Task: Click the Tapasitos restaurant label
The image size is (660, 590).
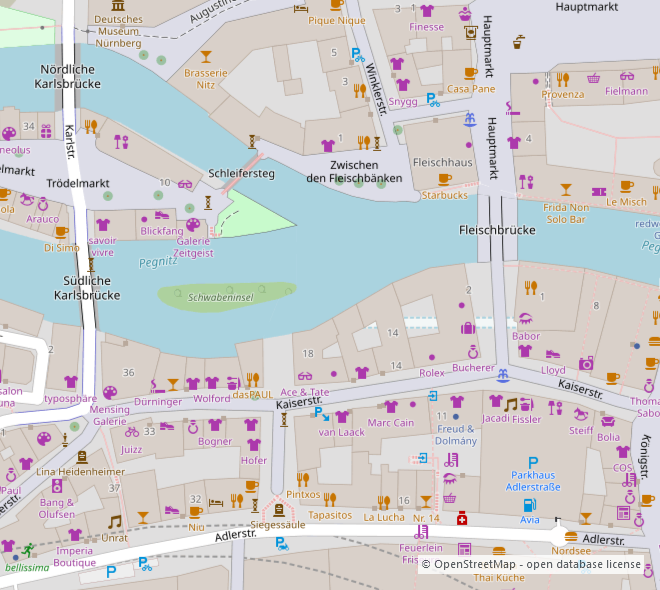Action: coord(330,515)
